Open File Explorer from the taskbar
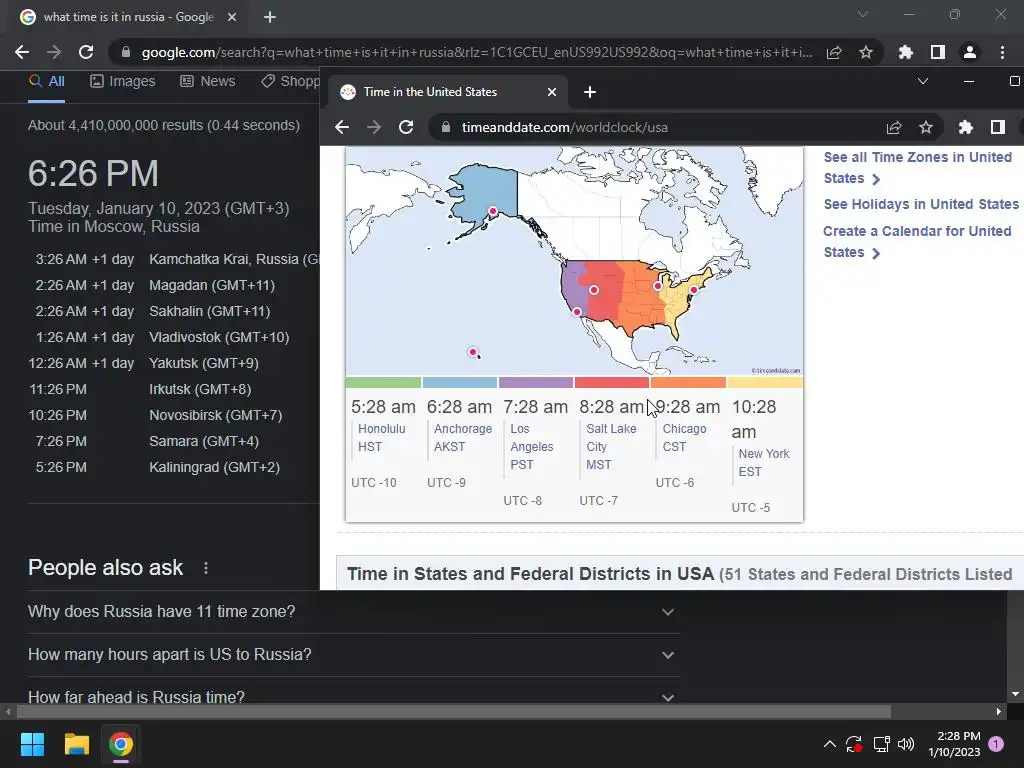Viewport: 1024px width, 768px height. [x=76, y=744]
